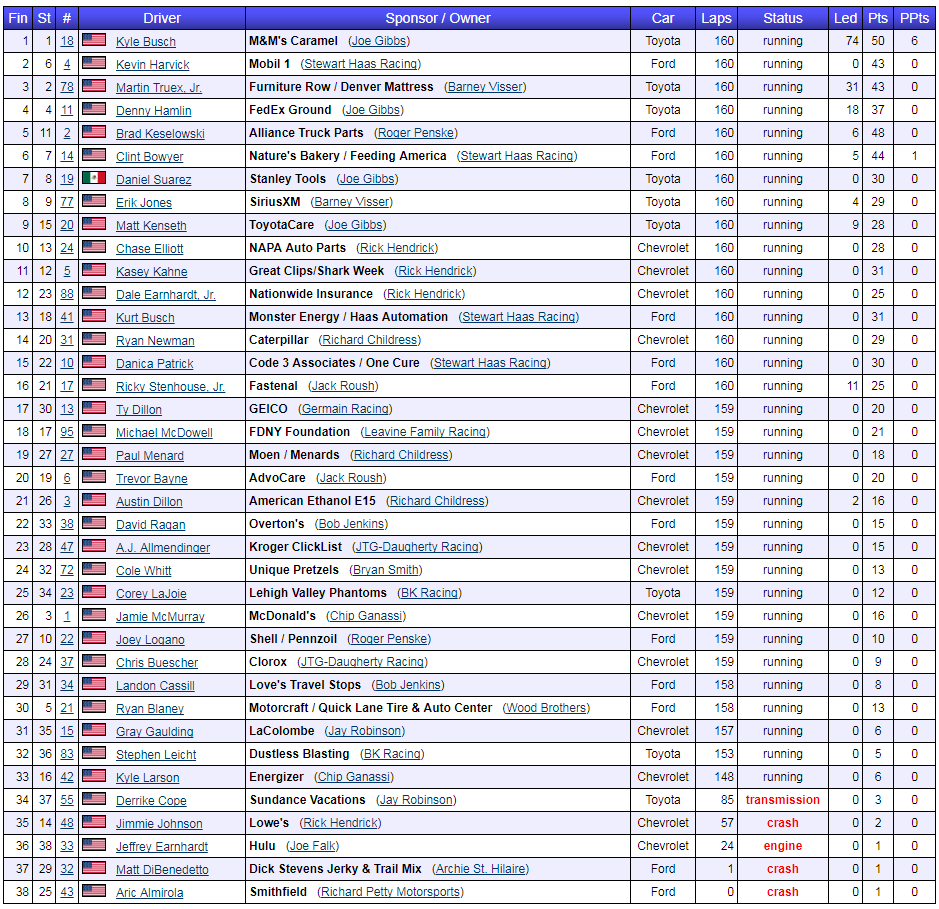Click the US flag beside Kevin Harvick
The height and width of the screenshot is (909, 939).
tap(94, 63)
